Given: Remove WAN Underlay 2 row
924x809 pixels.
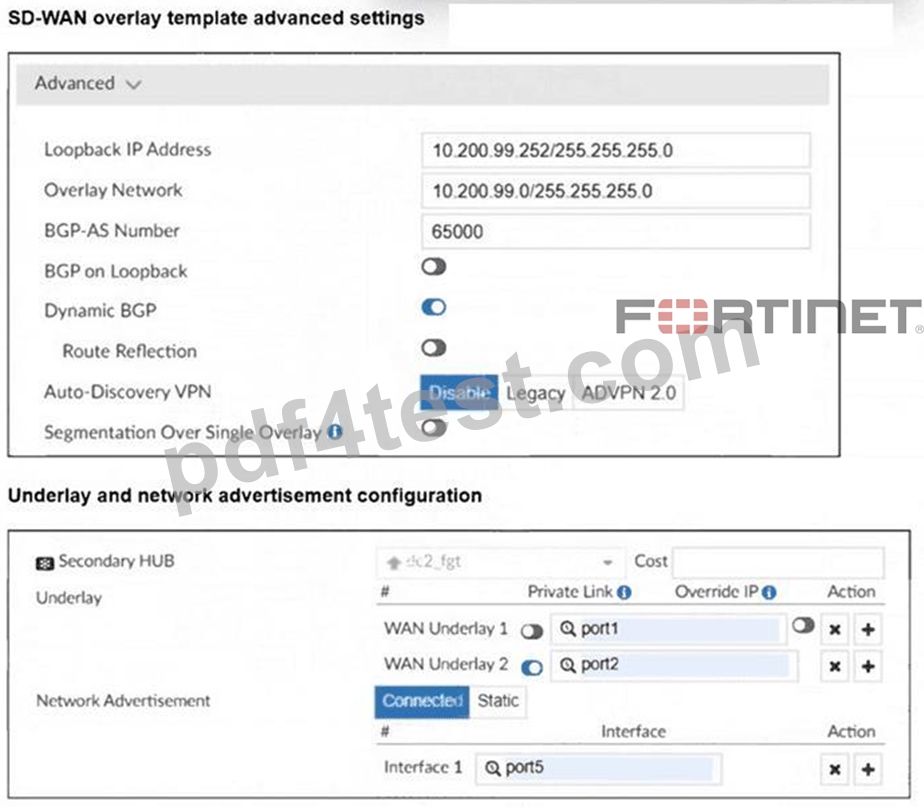Looking at the screenshot, I should tap(834, 666).
